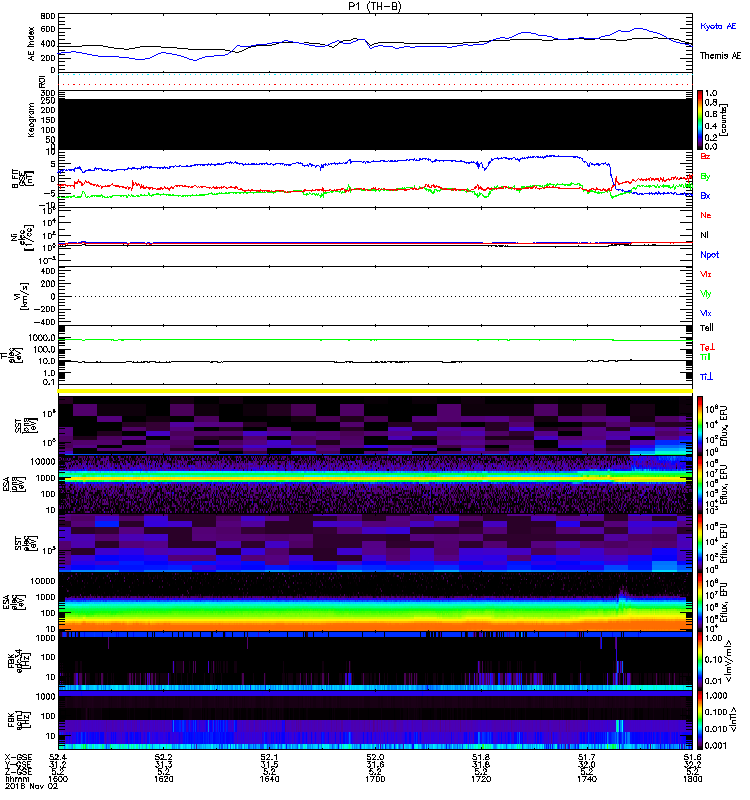
Task: Select the red Te perpendicular legend label
Action: [708, 347]
